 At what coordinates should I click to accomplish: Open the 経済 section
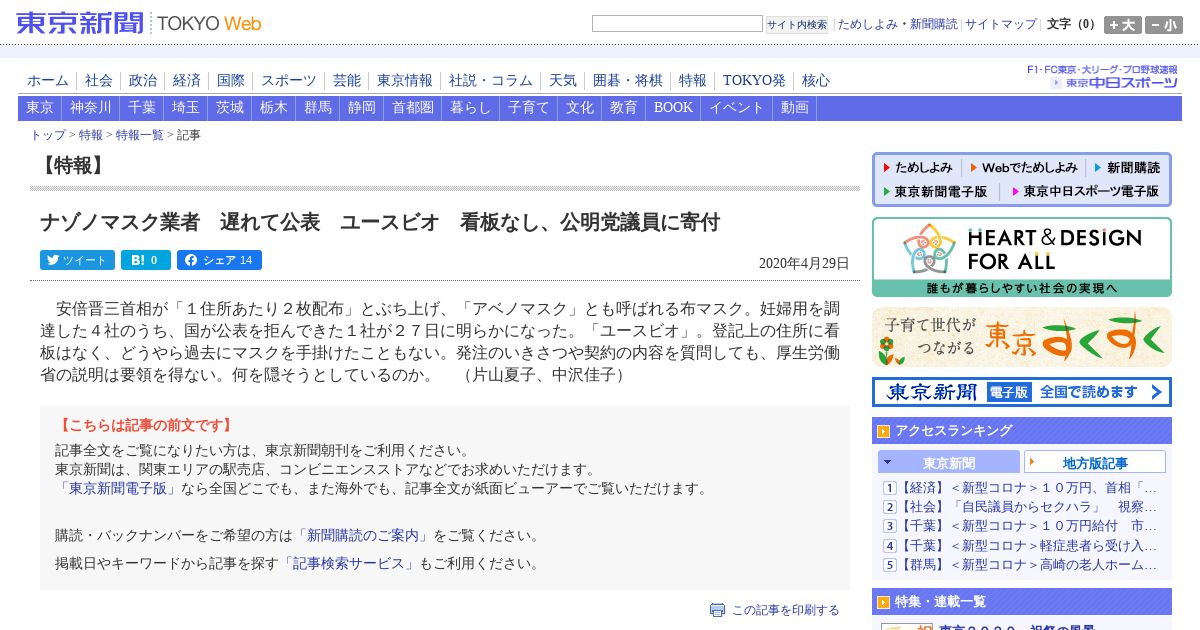pos(187,80)
